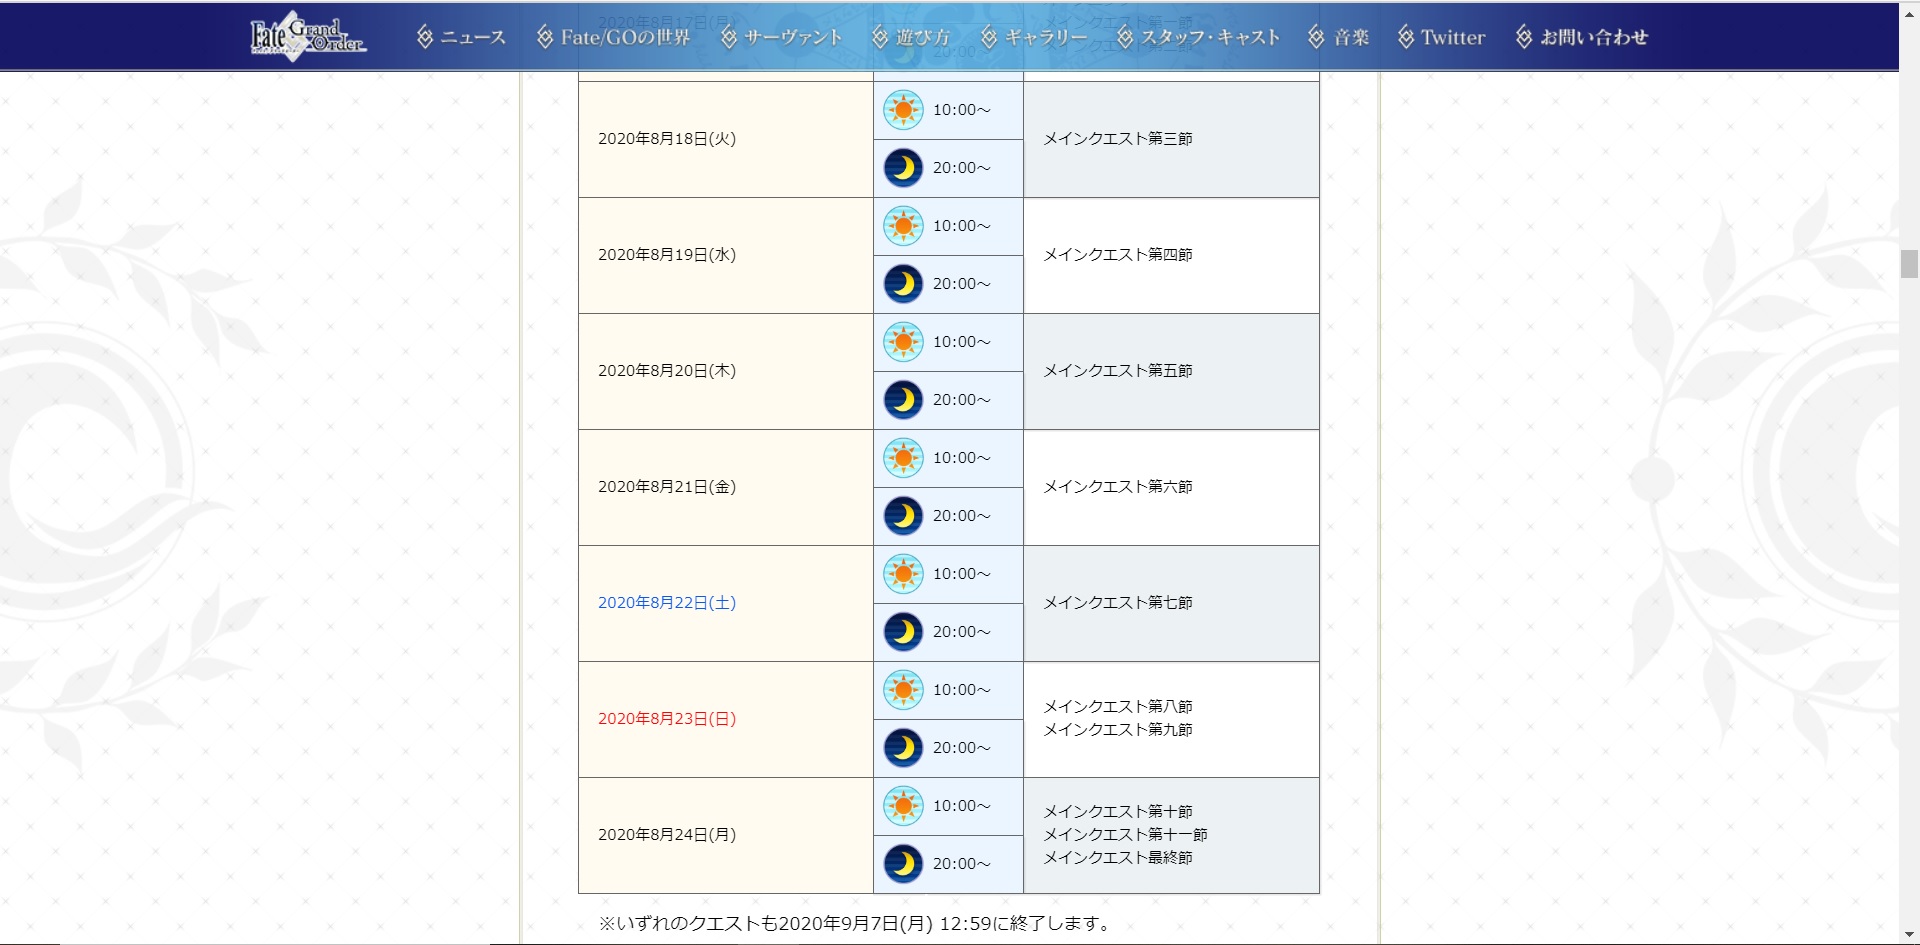The width and height of the screenshot is (1920, 945).
Task: Click the moon icon for August 23
Action: coord(902,748)
